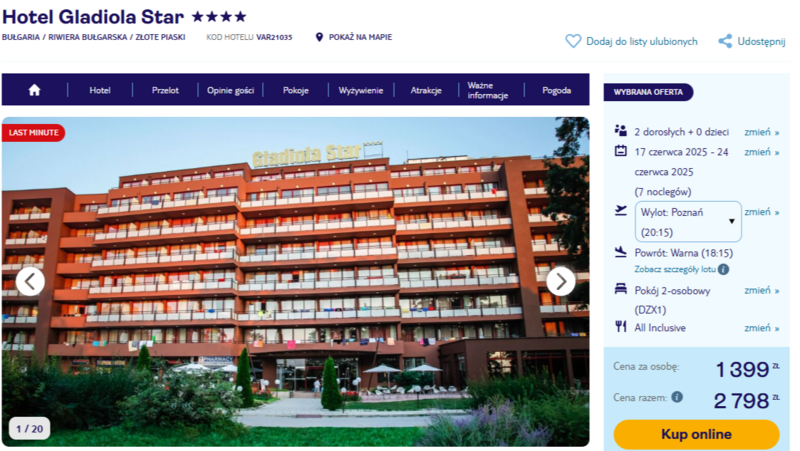
Task: Open the Wylot Poznań departure dropdown
Action: [x=688, y=222]
